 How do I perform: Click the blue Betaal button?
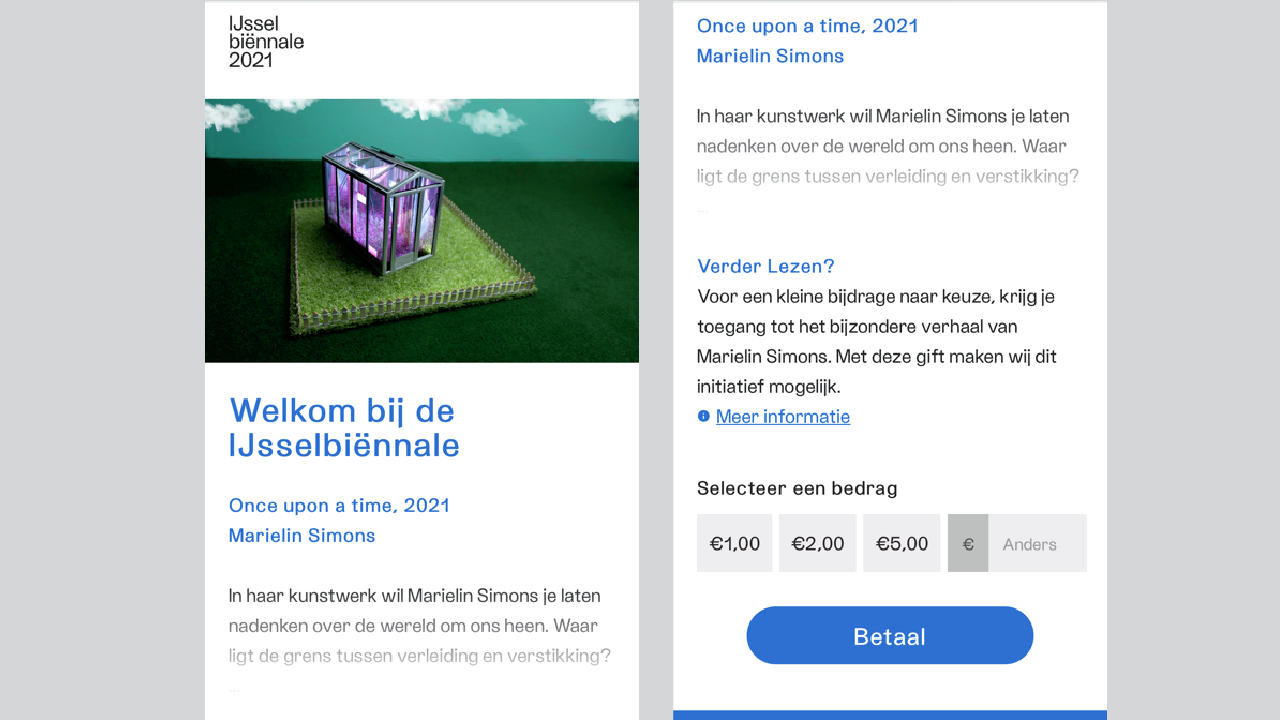pos(890,636)
